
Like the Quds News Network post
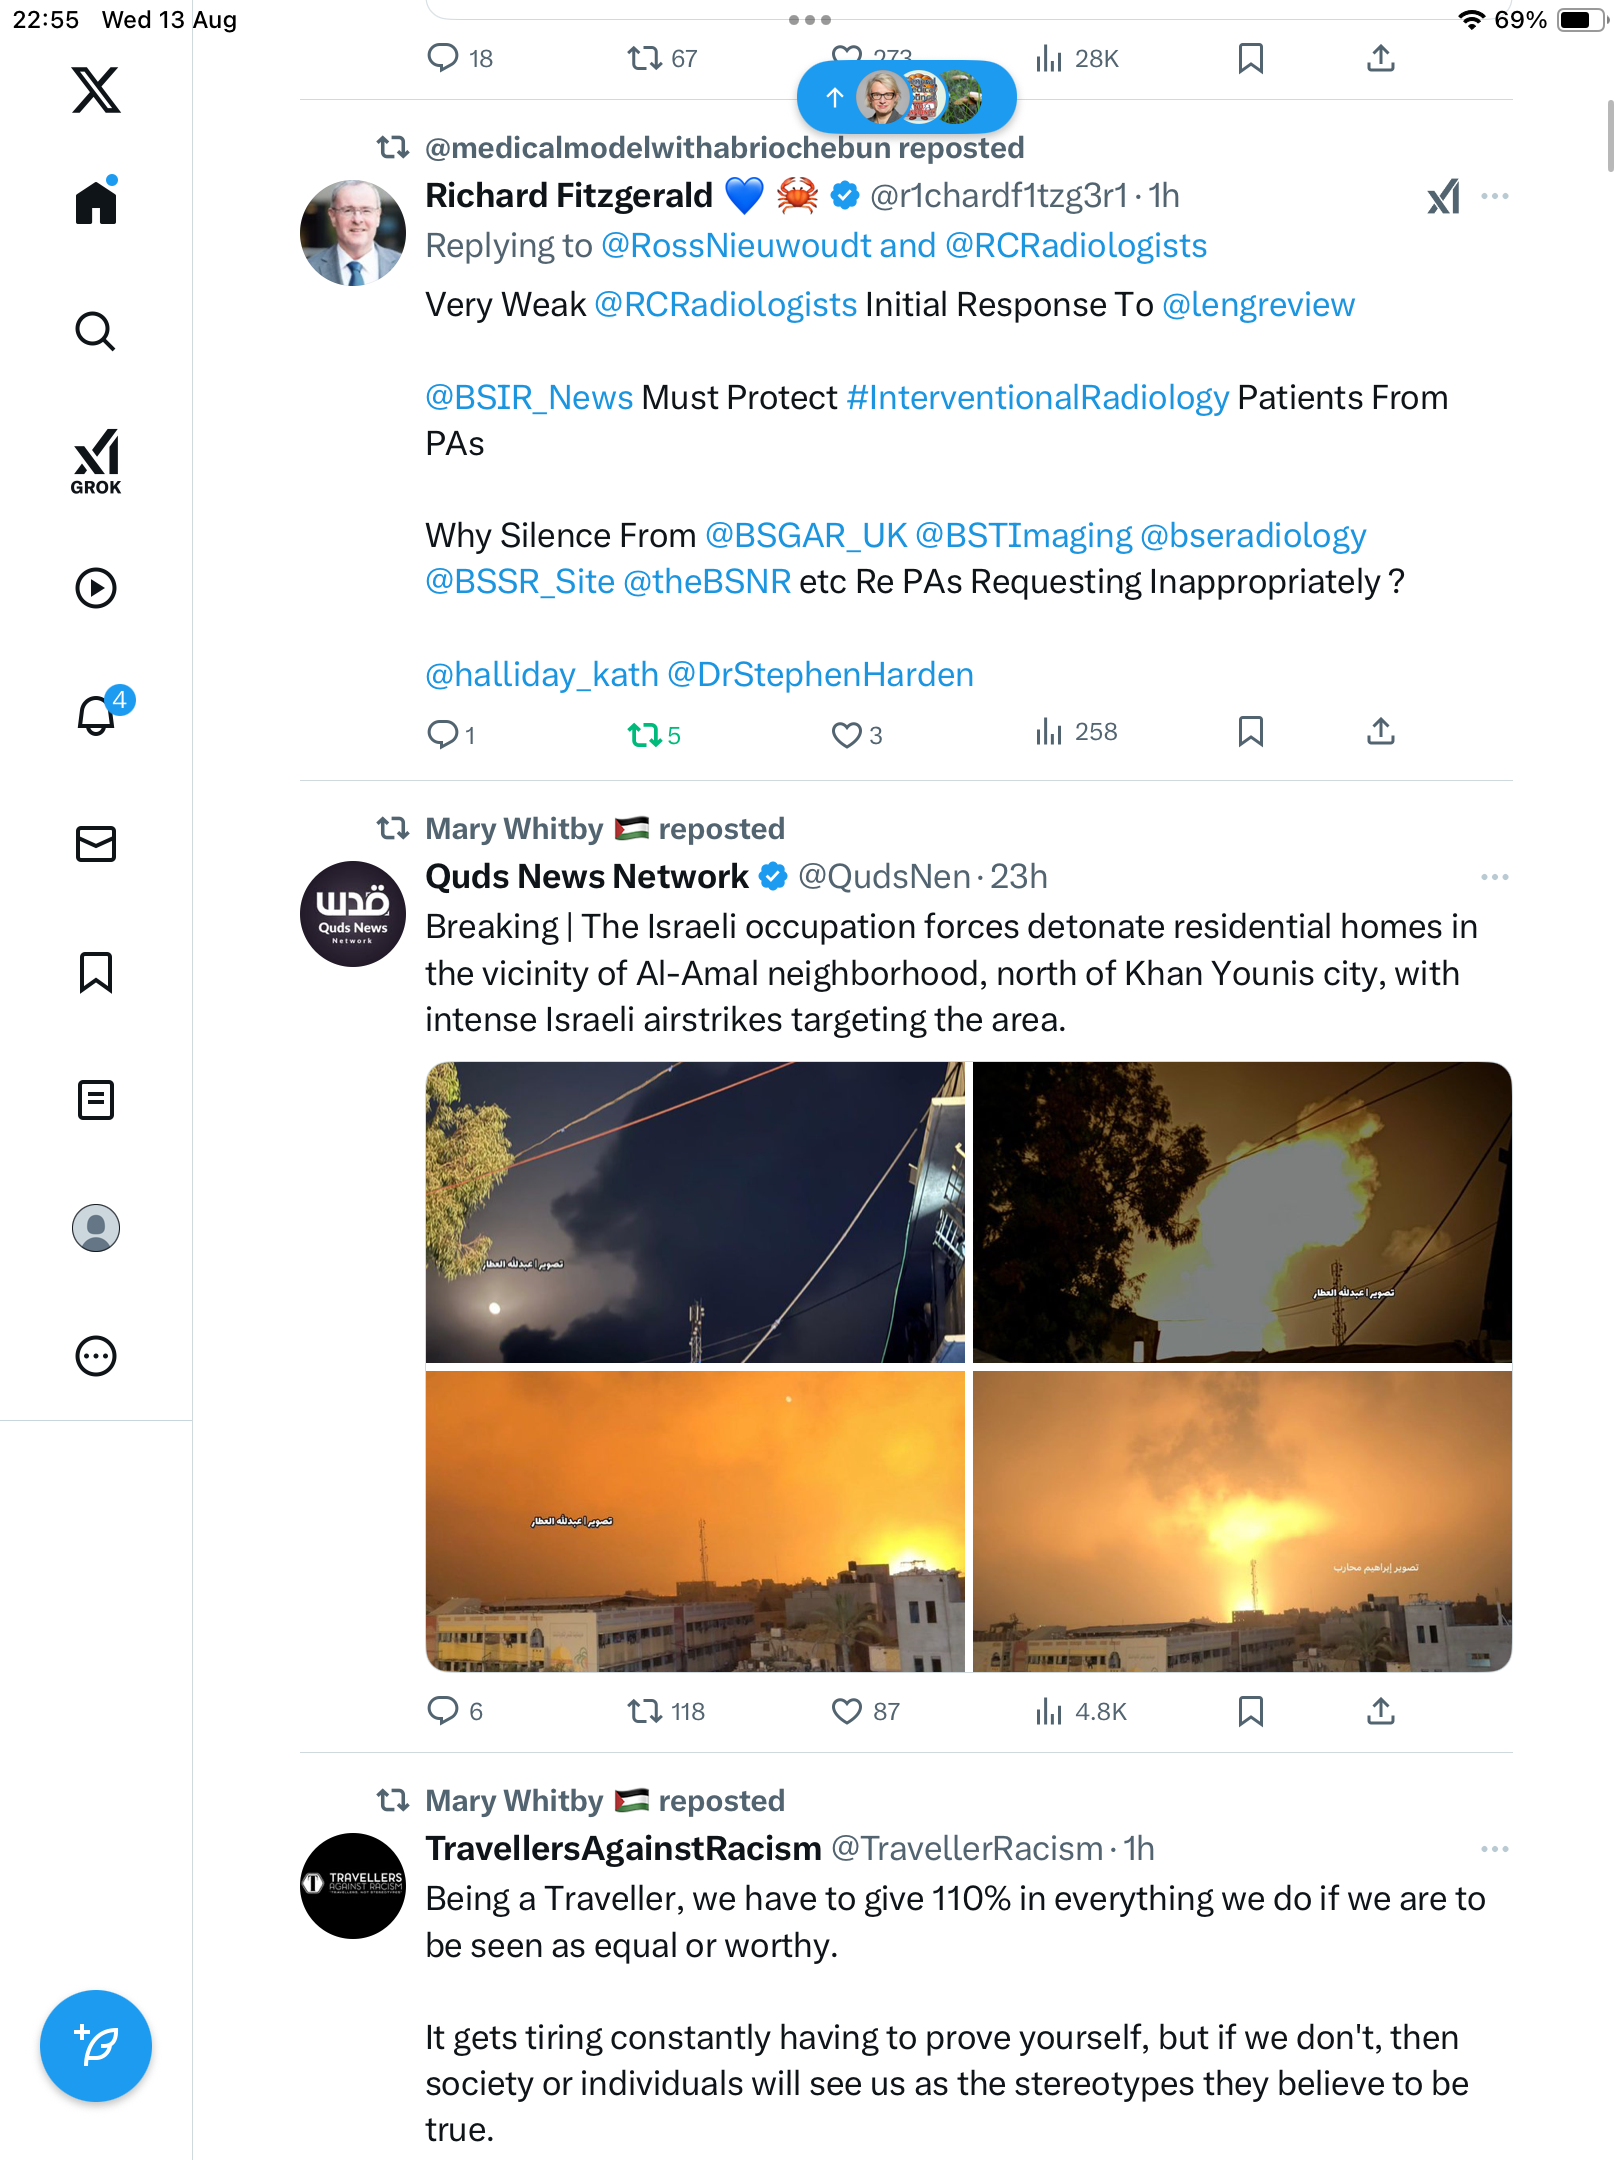[847, 1712]
